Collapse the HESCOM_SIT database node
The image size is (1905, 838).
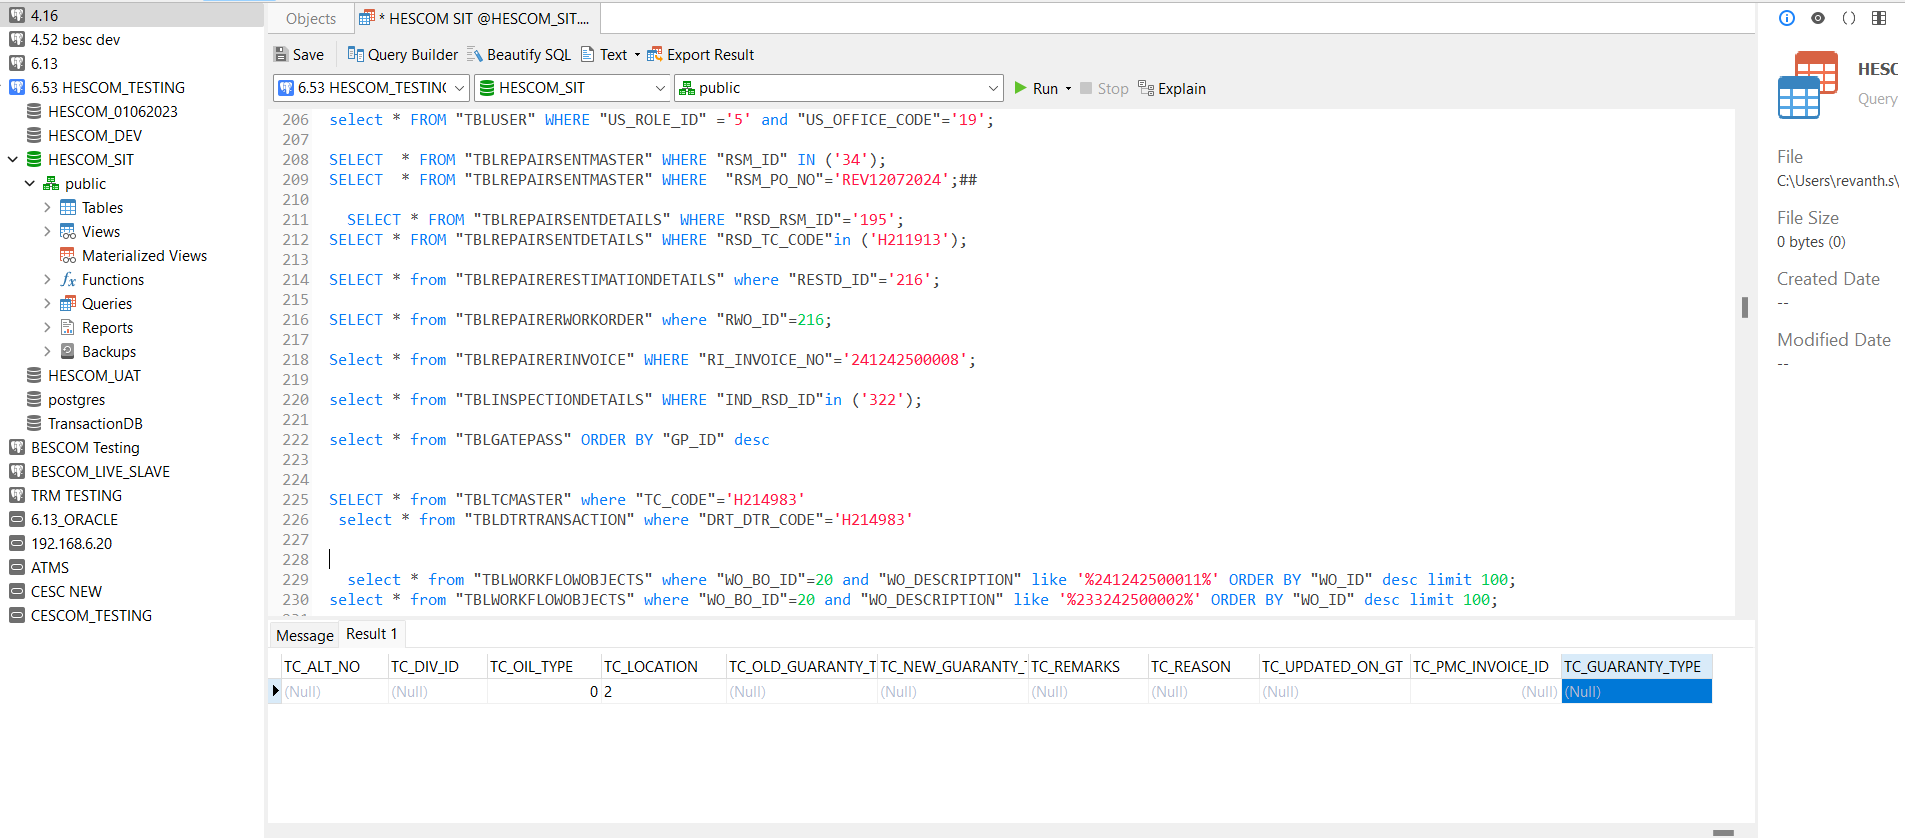13,159
